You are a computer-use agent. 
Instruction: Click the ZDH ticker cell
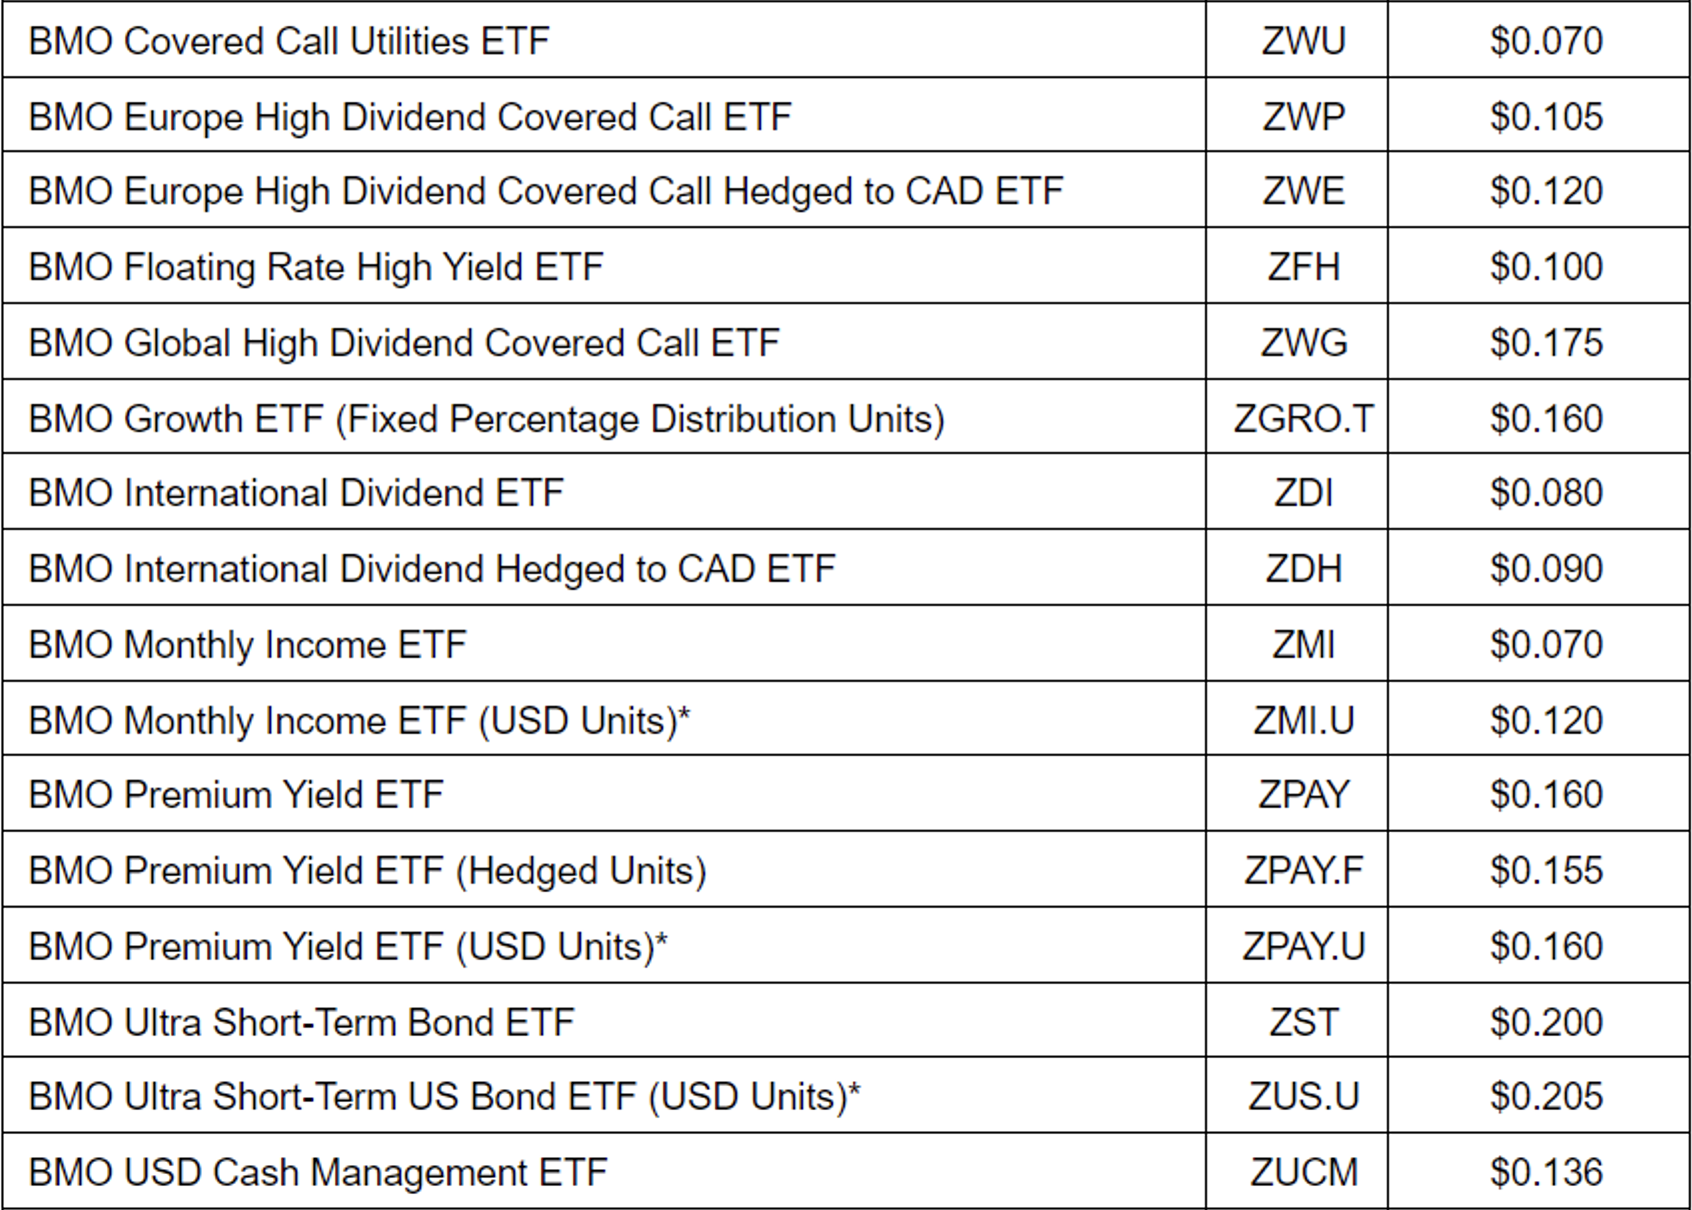(x=1303, y=569)
